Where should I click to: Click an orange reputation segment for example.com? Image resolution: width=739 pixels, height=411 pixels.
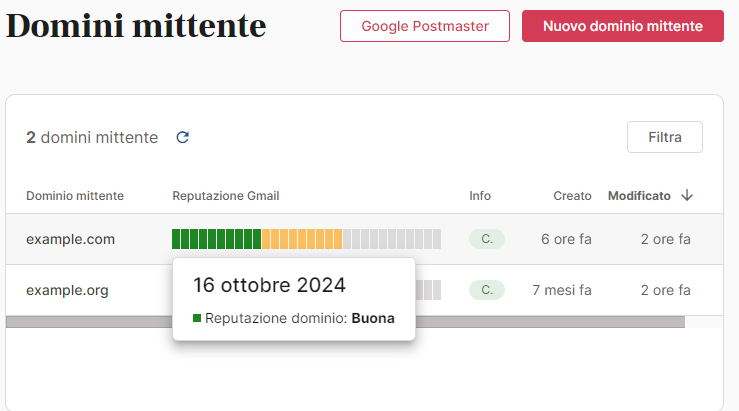301,239
